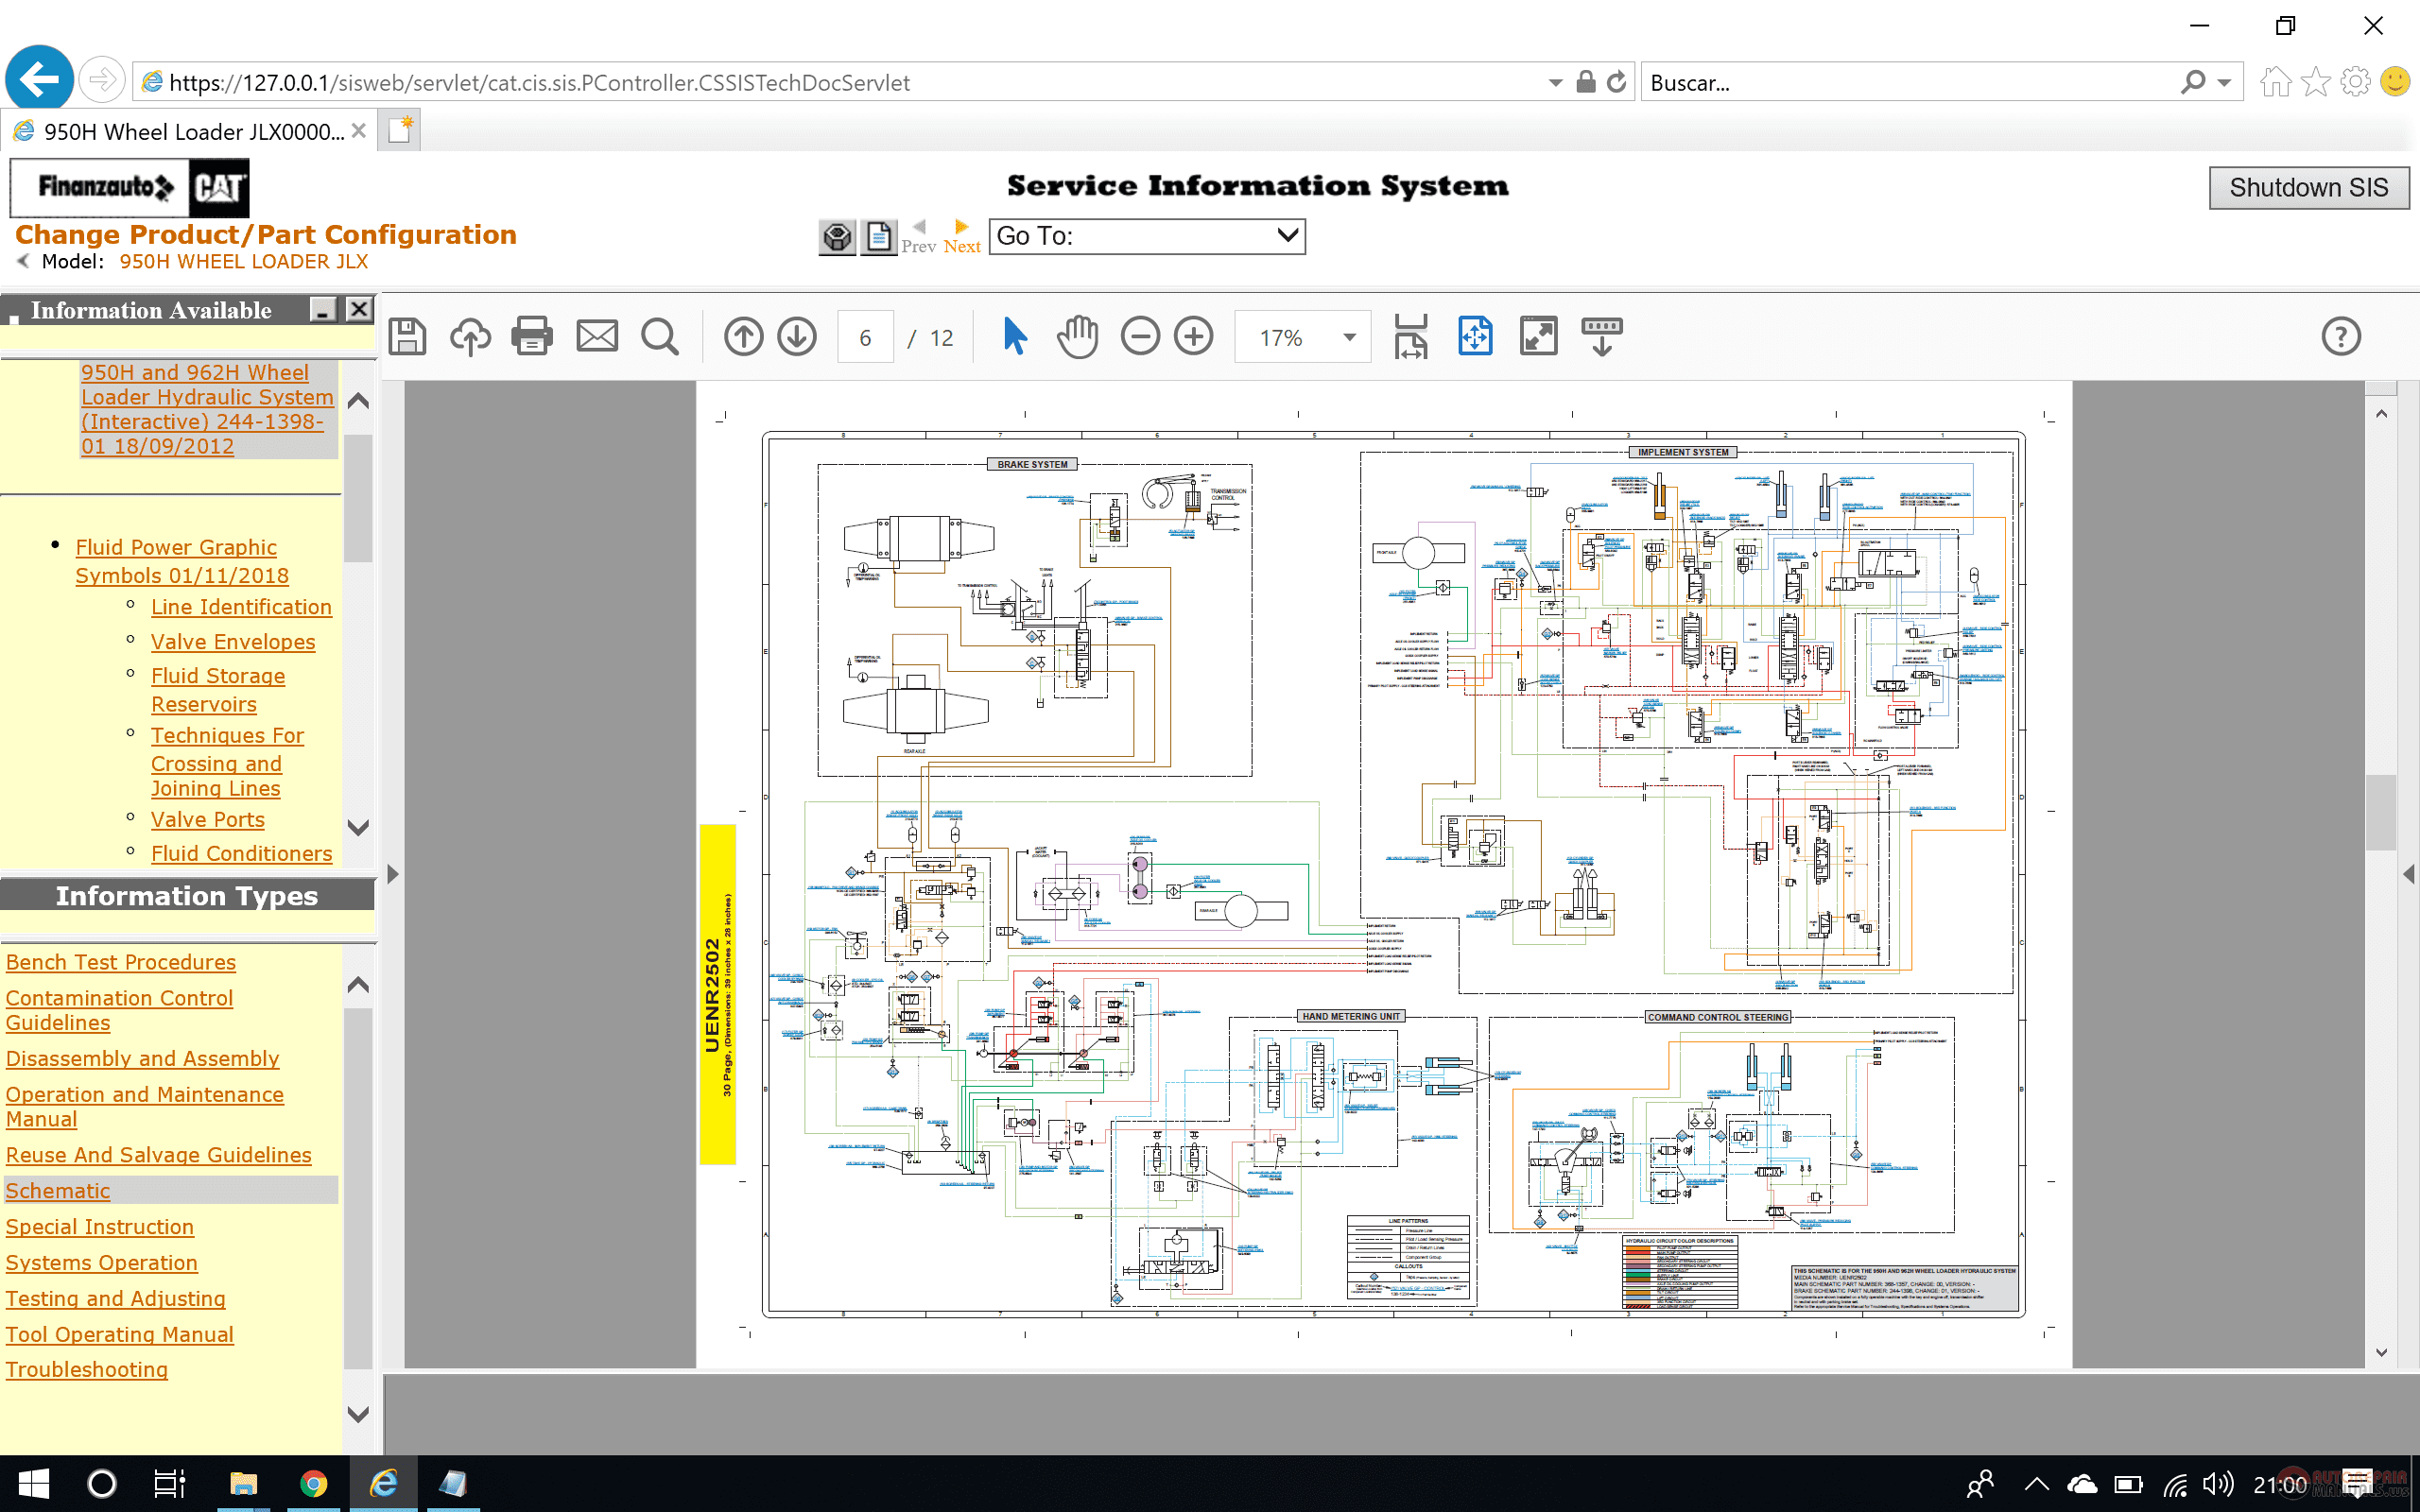Save the schematic to disk

coord(408,336)
